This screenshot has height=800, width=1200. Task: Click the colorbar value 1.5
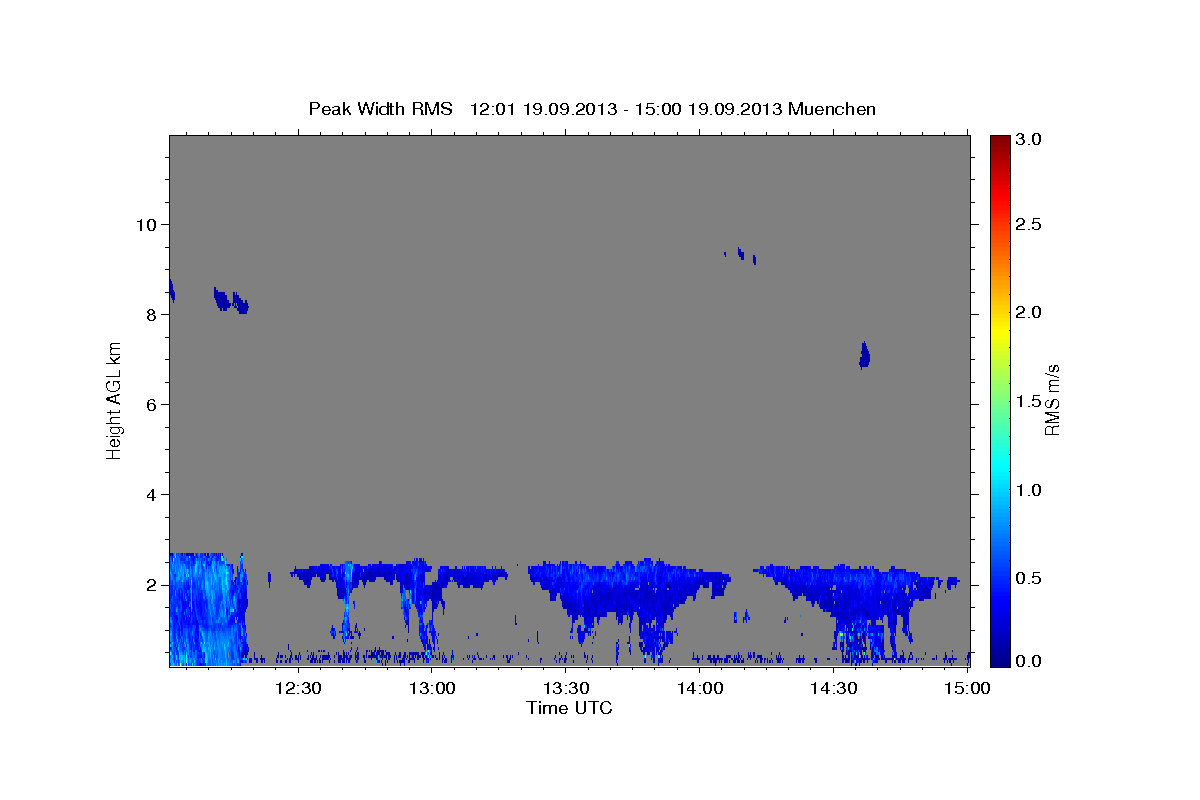click(x=1030, y=401)
